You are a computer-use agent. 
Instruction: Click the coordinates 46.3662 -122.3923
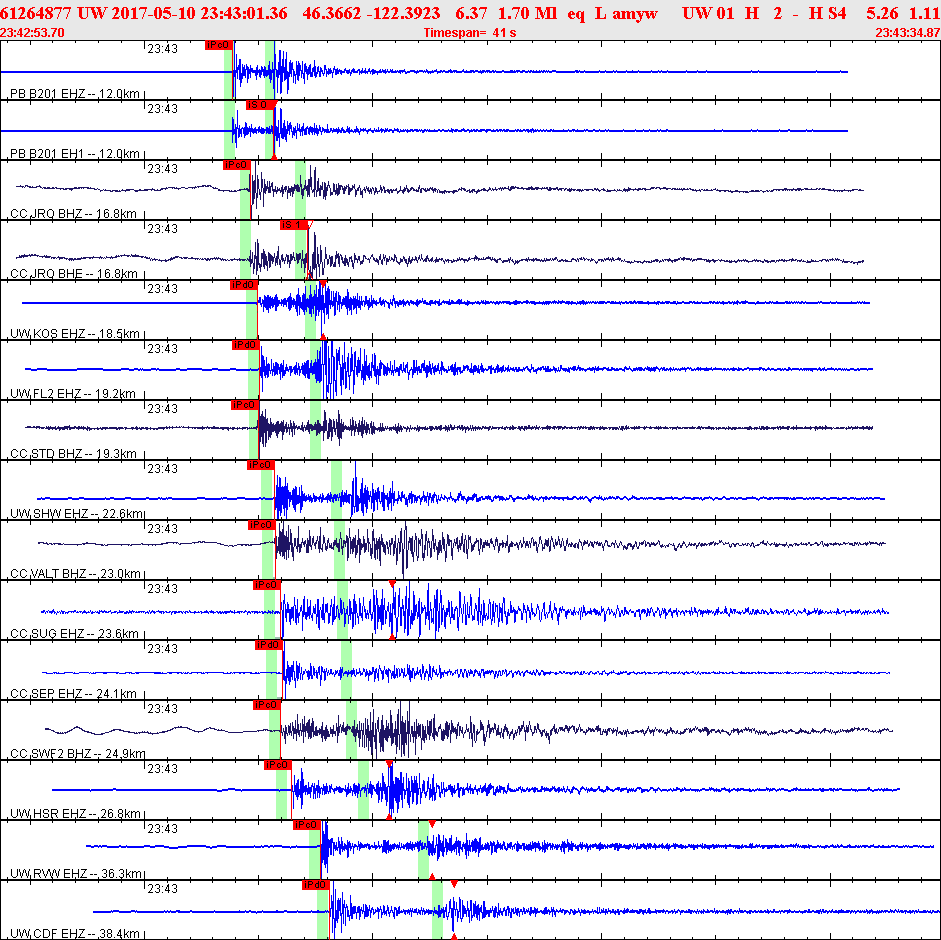[x=371, y=13]
